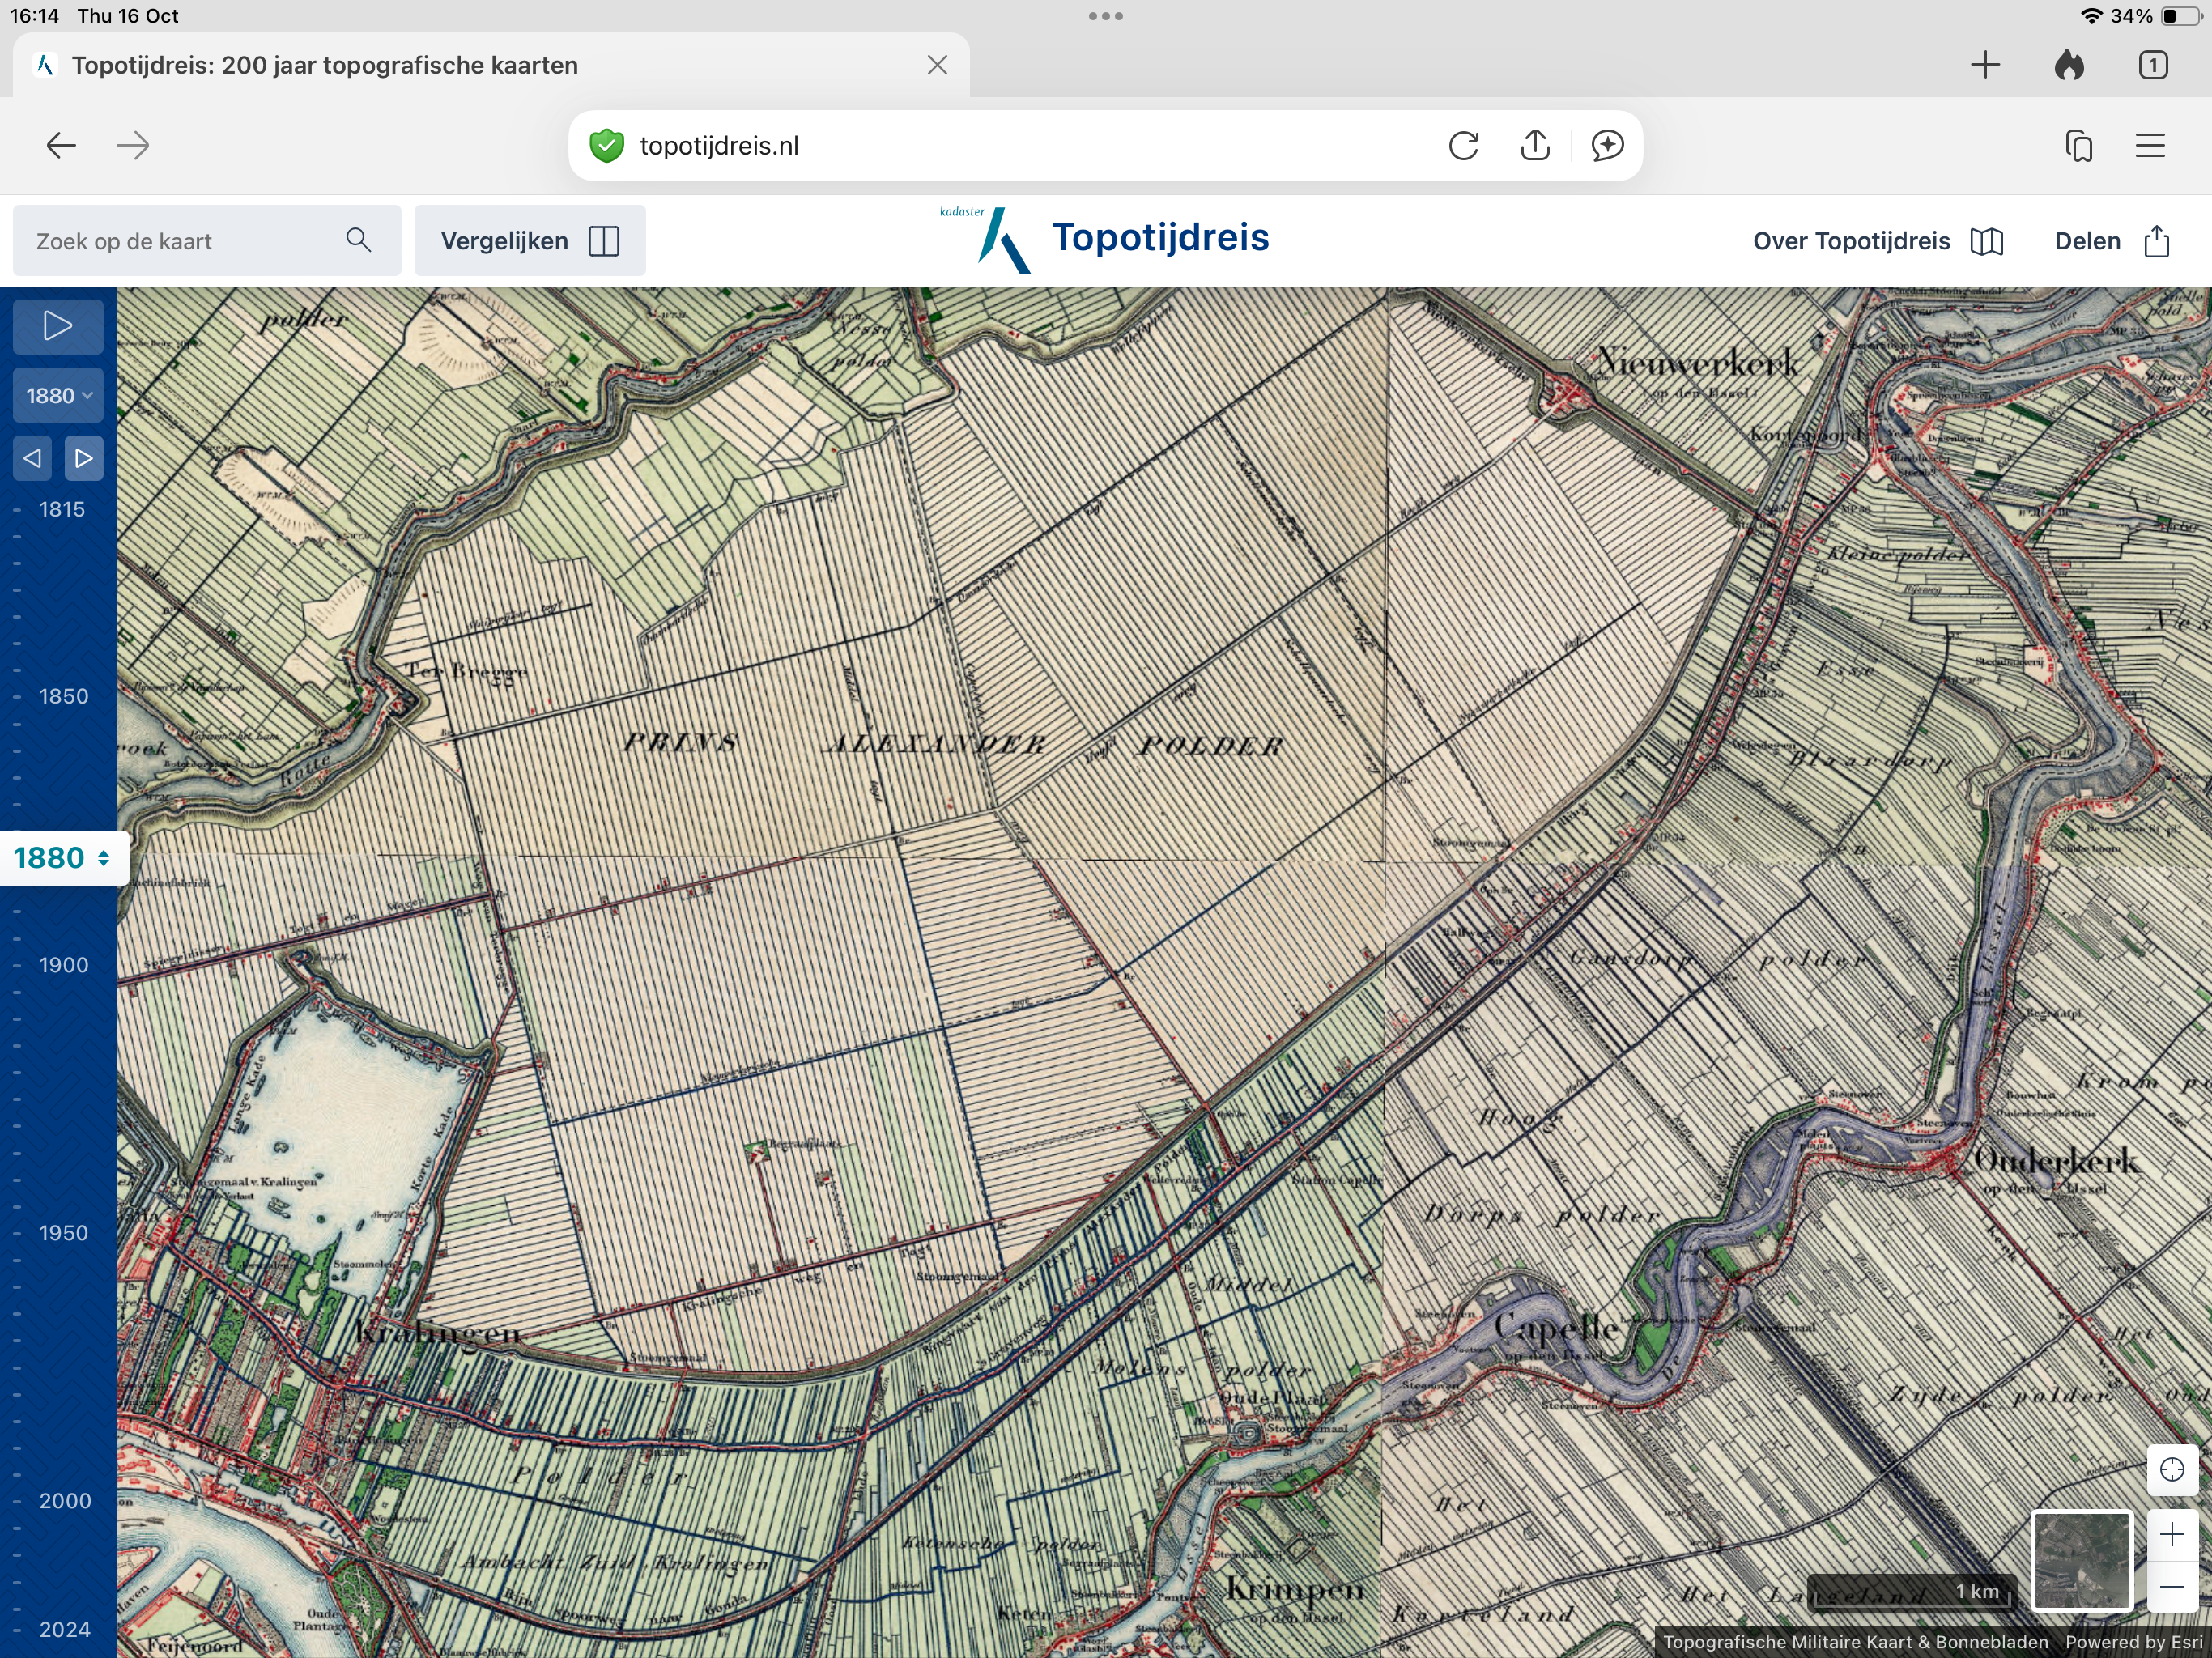Play the timeline animation
The image size is (2212, 1658).
click(57, 326)
